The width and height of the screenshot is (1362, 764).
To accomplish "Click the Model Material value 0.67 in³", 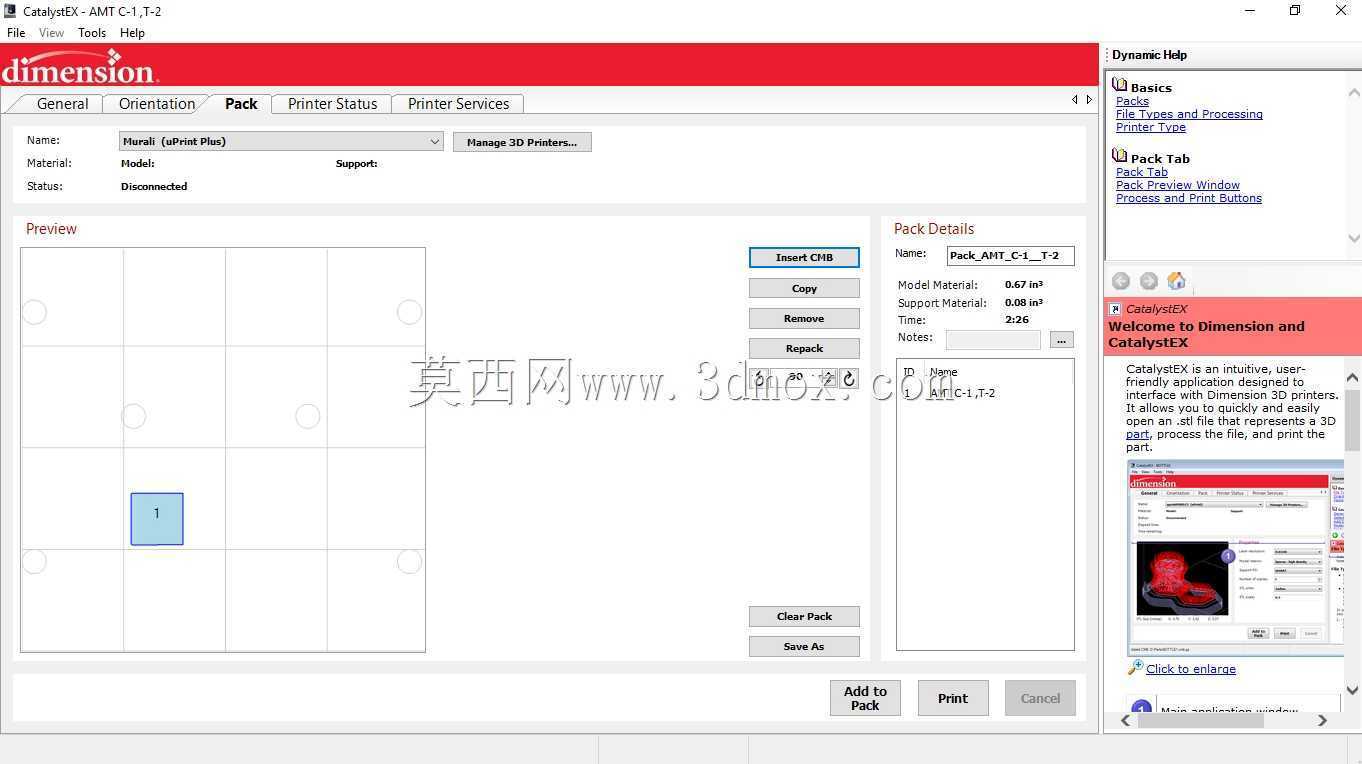I will [1024, 285].
